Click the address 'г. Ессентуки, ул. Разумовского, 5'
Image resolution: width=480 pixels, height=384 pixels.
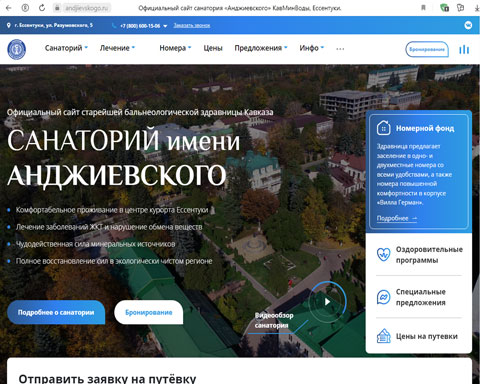point(53,25)
